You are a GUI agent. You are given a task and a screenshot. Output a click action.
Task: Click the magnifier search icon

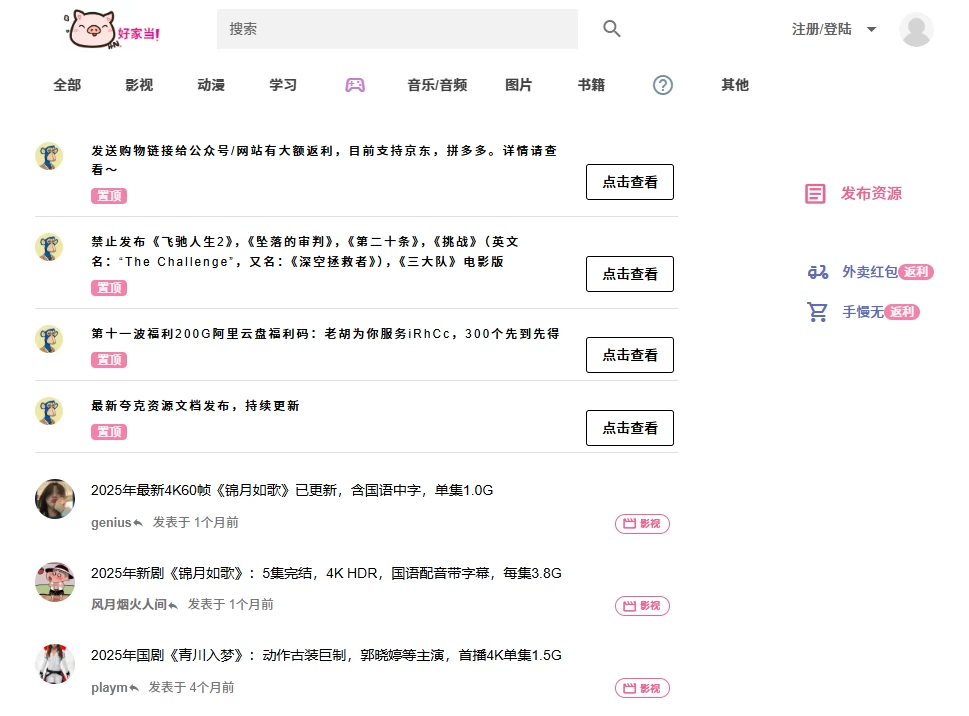(x=612, y=29)
